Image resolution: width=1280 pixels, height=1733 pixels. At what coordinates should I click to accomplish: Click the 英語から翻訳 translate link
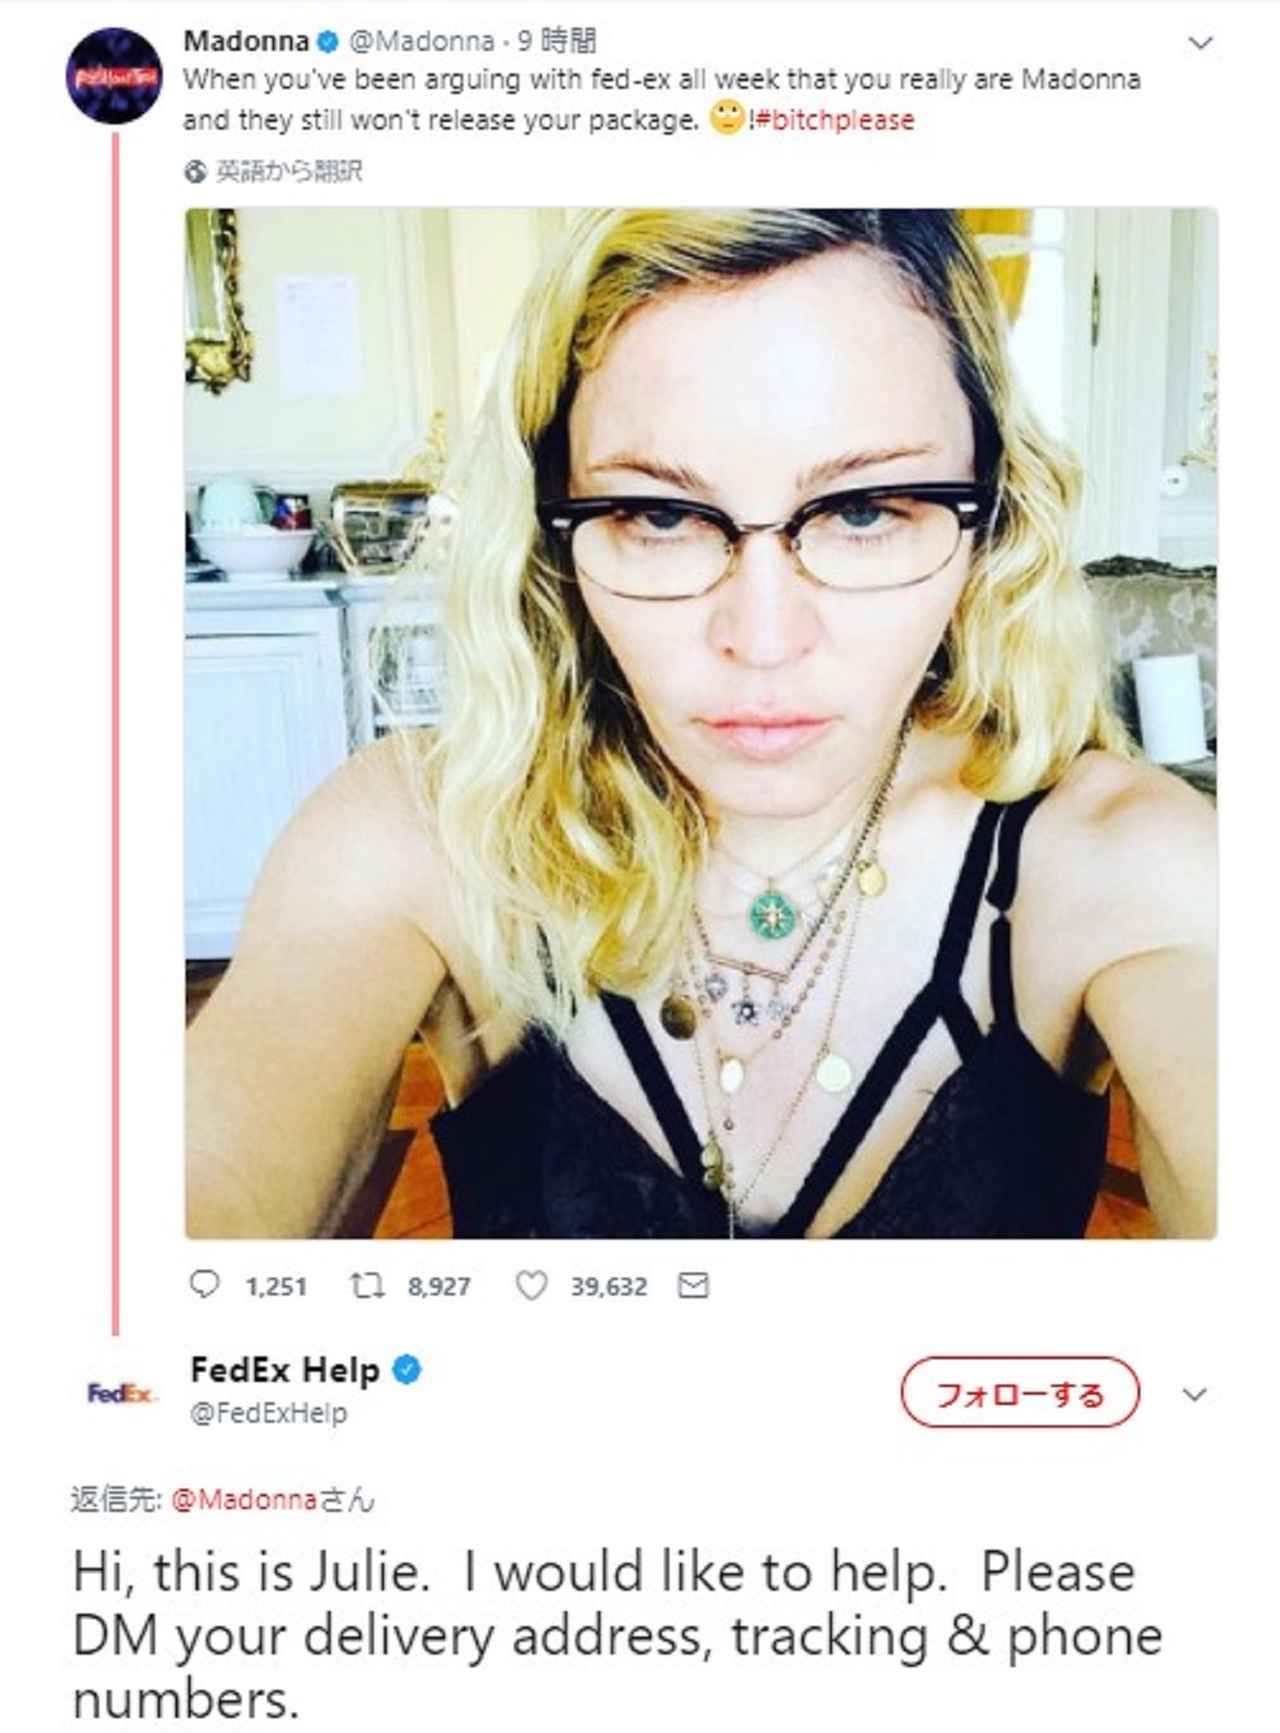pyautogui.click(x=288, y=172)
